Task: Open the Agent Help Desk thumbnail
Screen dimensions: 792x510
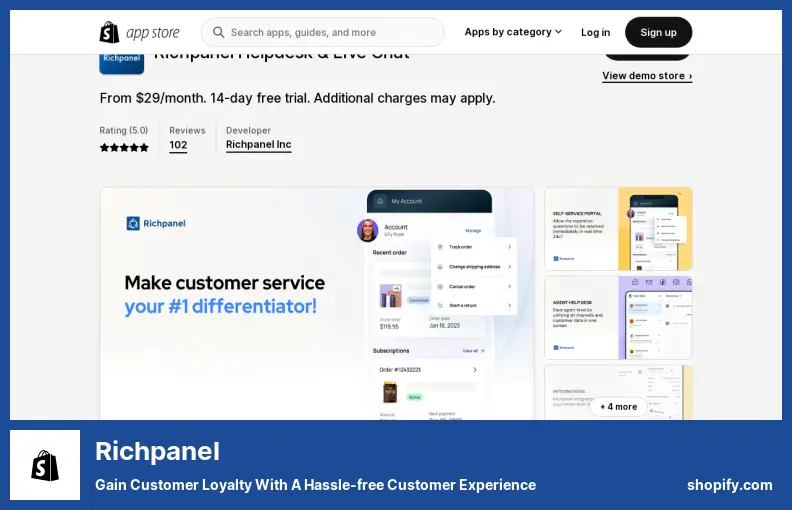Action: [x=618, y=318]
